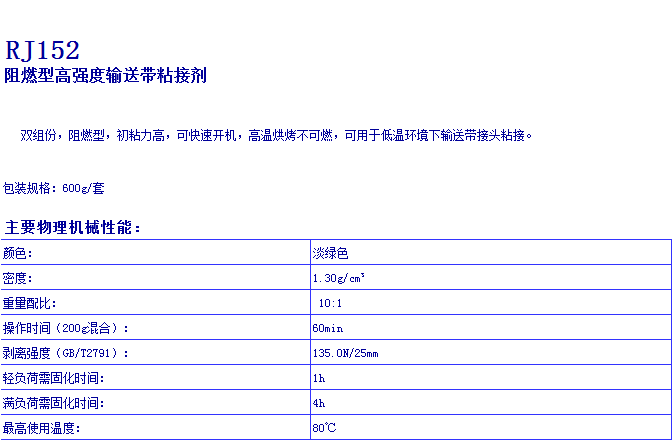Click the 包装规格：600g/套 text line
This screenshot has height=440, width=672.
54,188
